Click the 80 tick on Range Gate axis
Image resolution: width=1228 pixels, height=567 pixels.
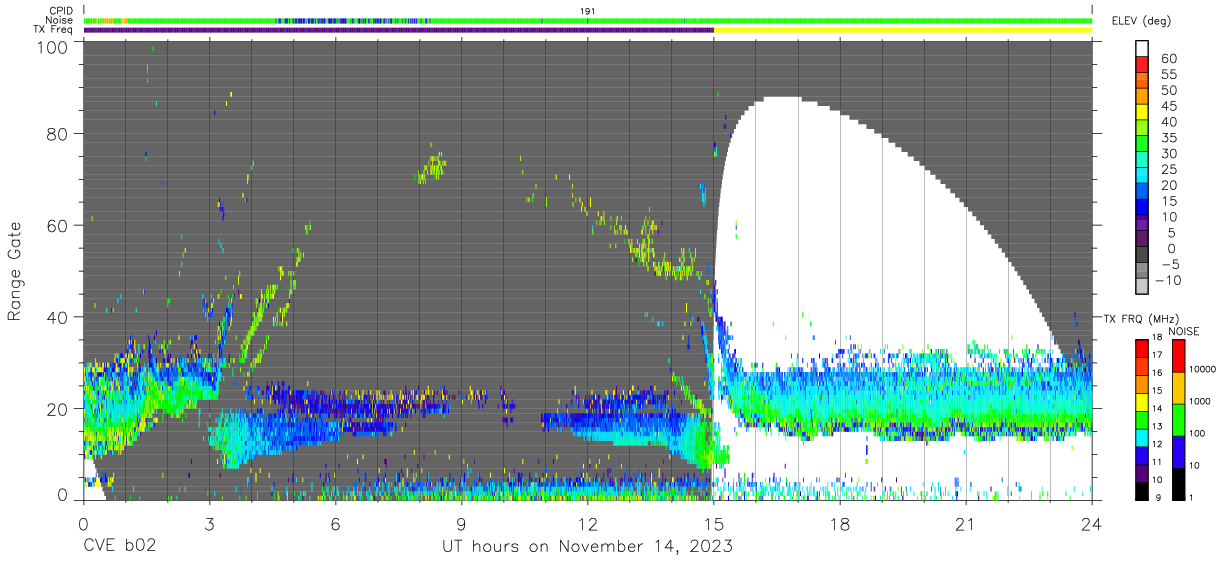pos(58,133)
